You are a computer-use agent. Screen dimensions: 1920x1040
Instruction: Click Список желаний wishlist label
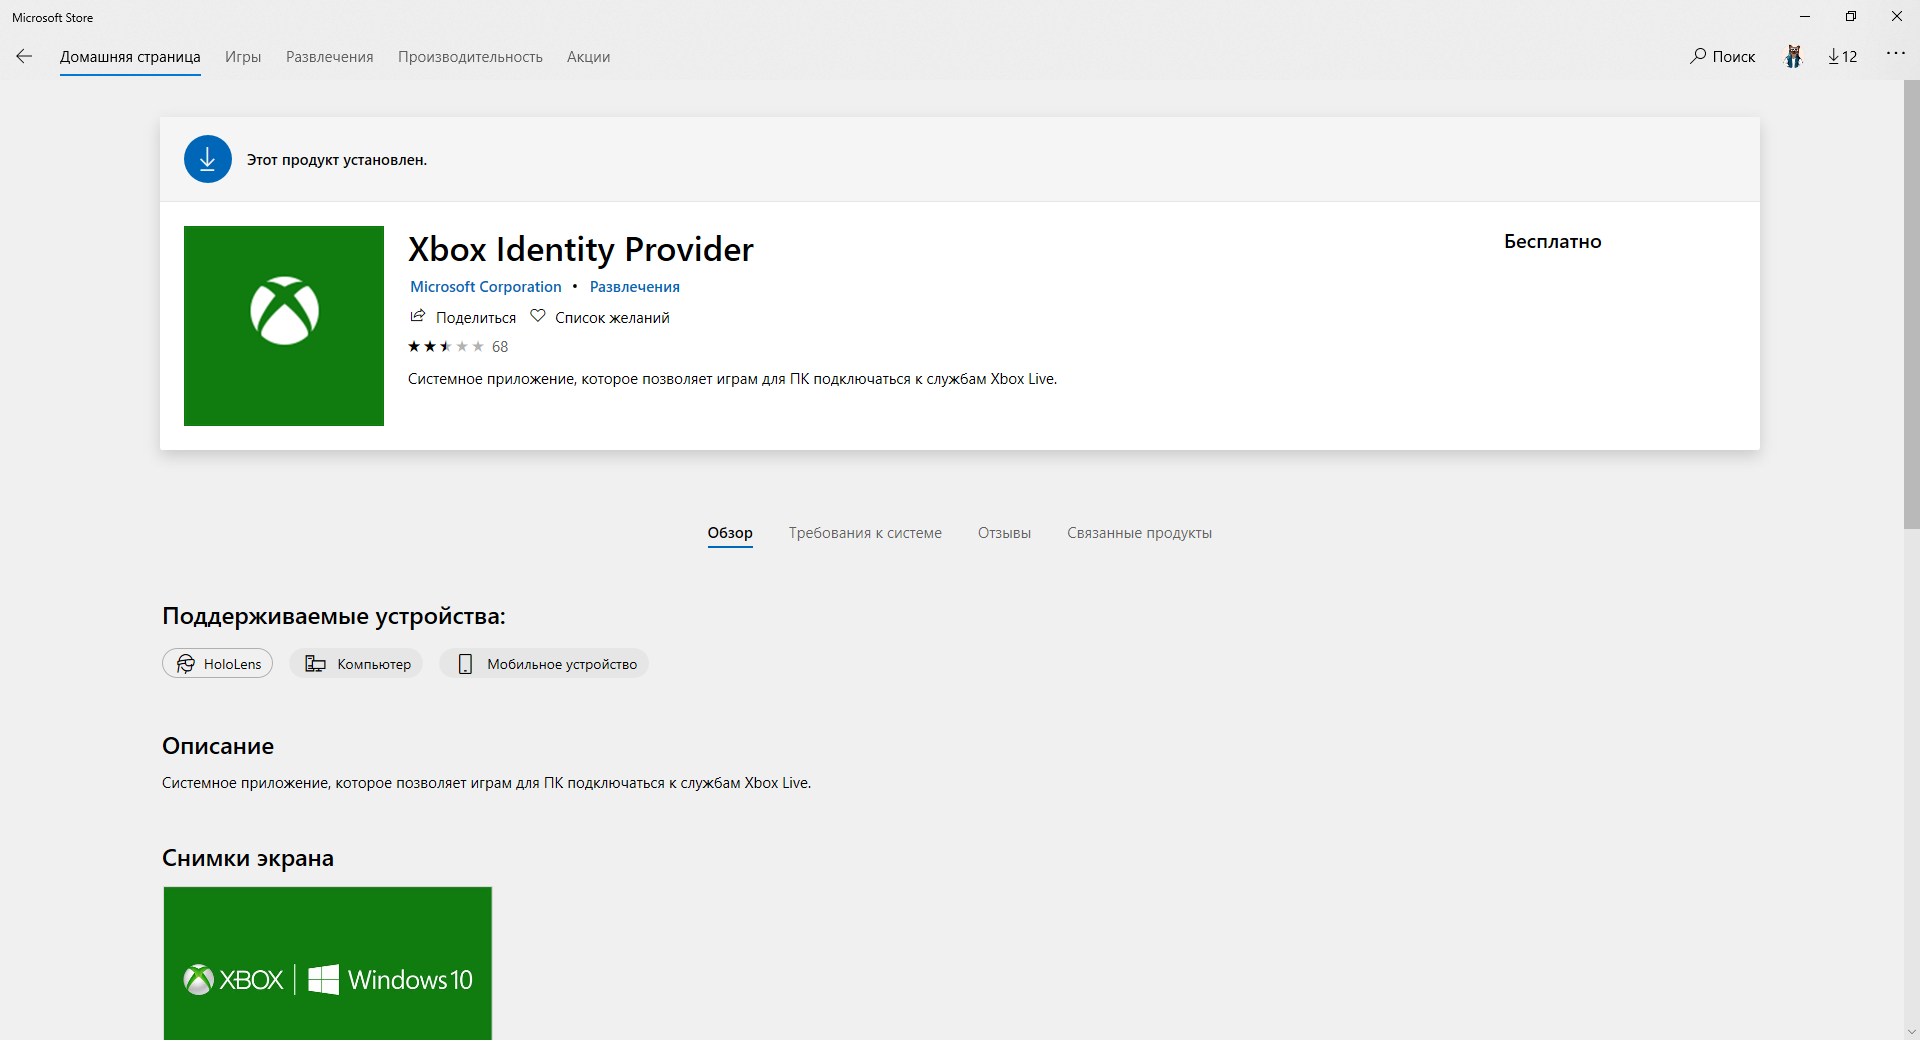pos(612,318)
